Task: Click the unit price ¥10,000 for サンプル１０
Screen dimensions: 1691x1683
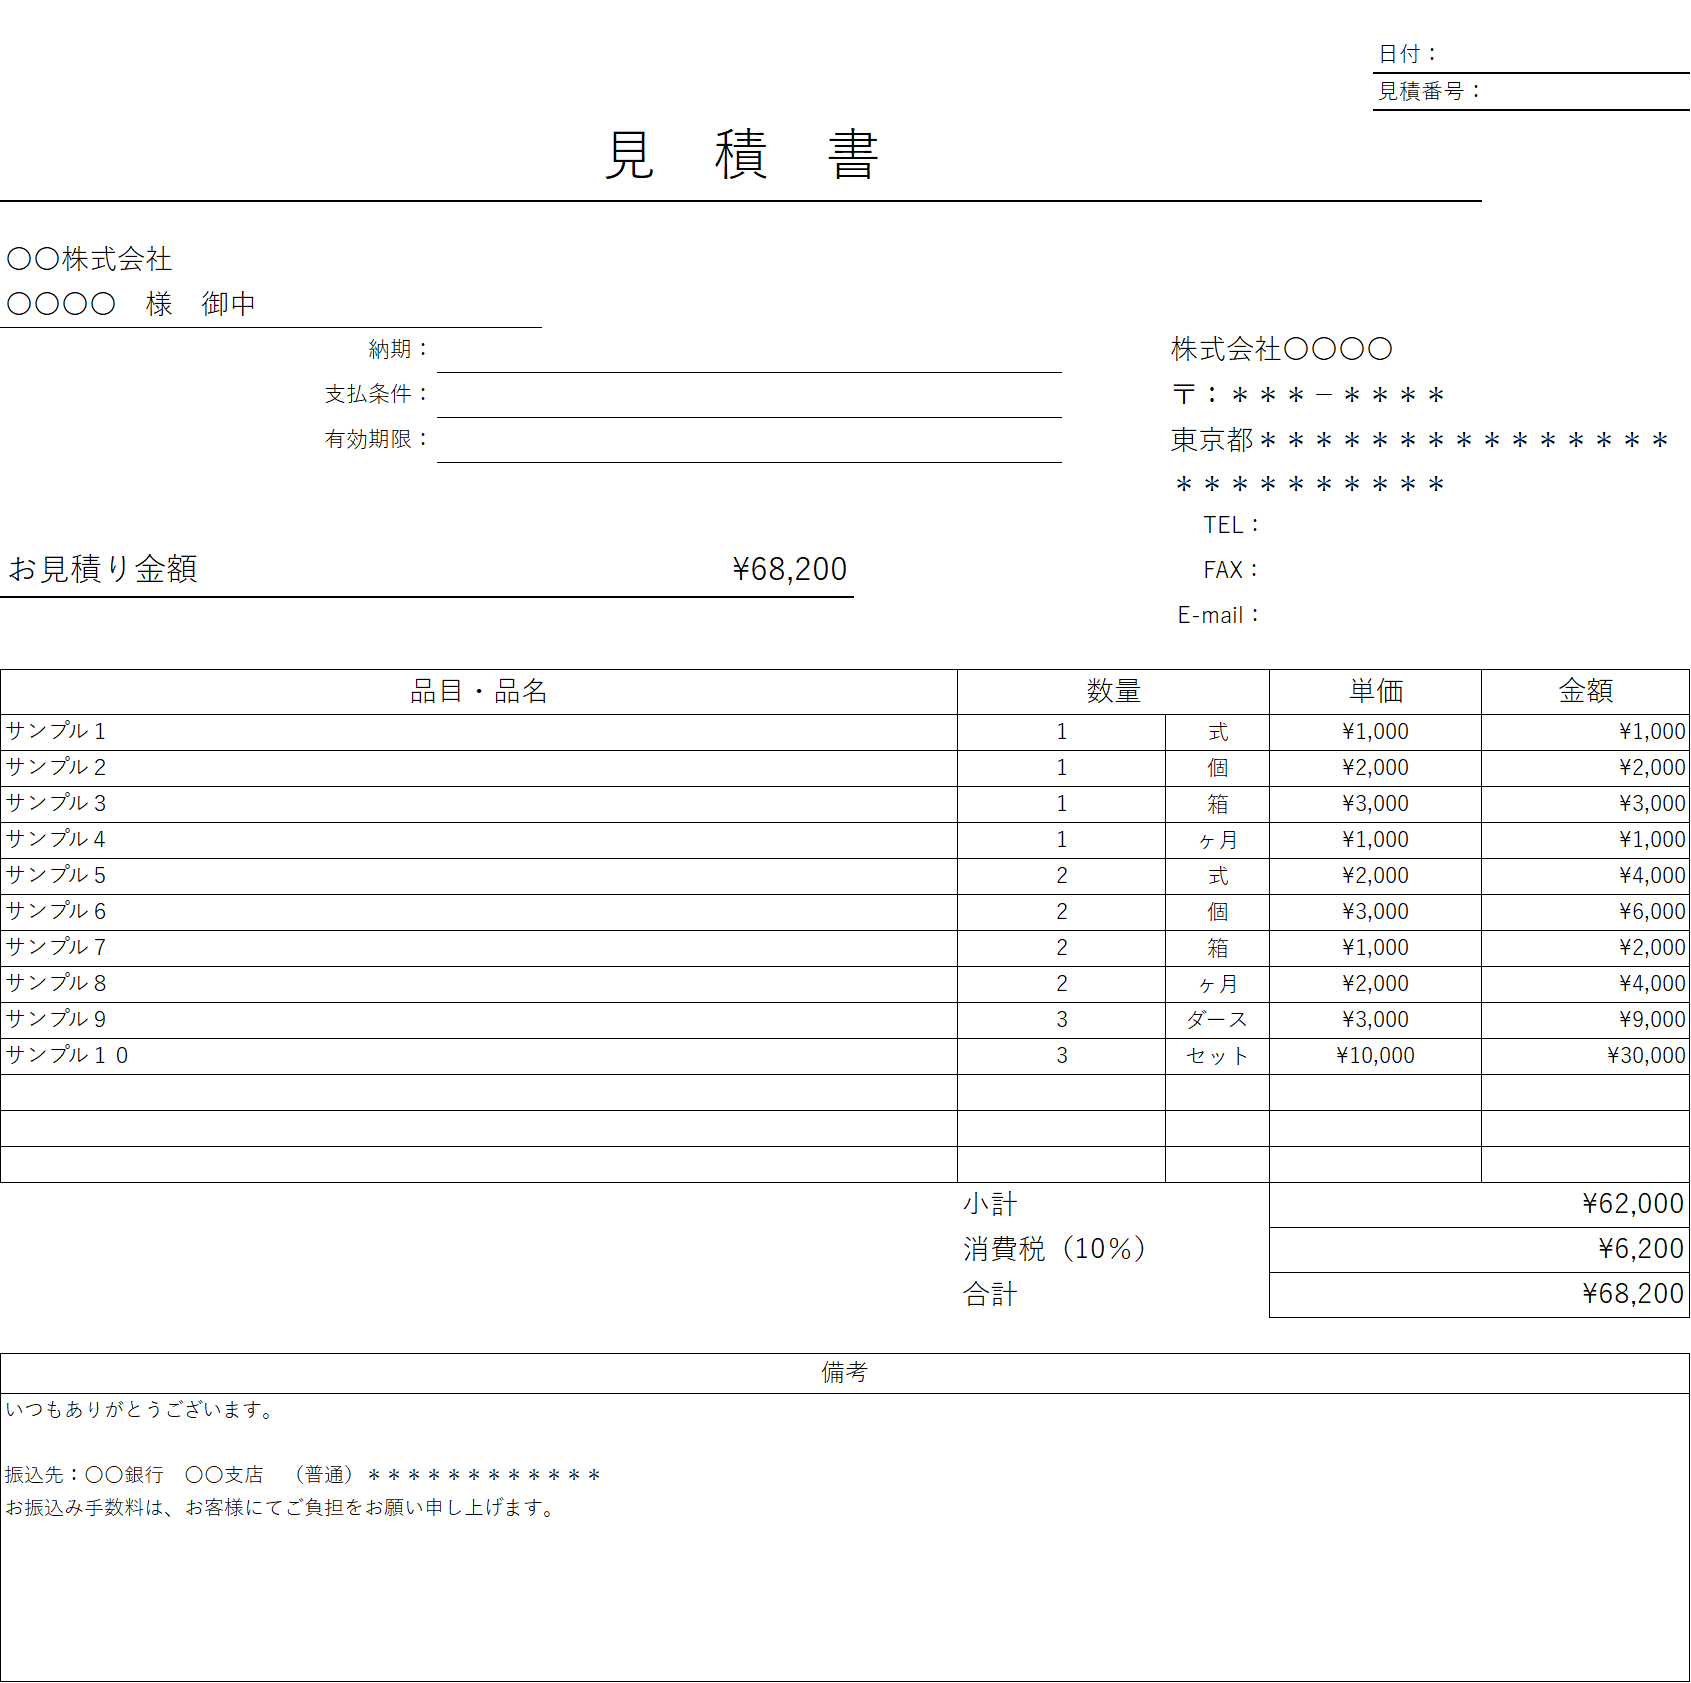Action: 1375,1055
